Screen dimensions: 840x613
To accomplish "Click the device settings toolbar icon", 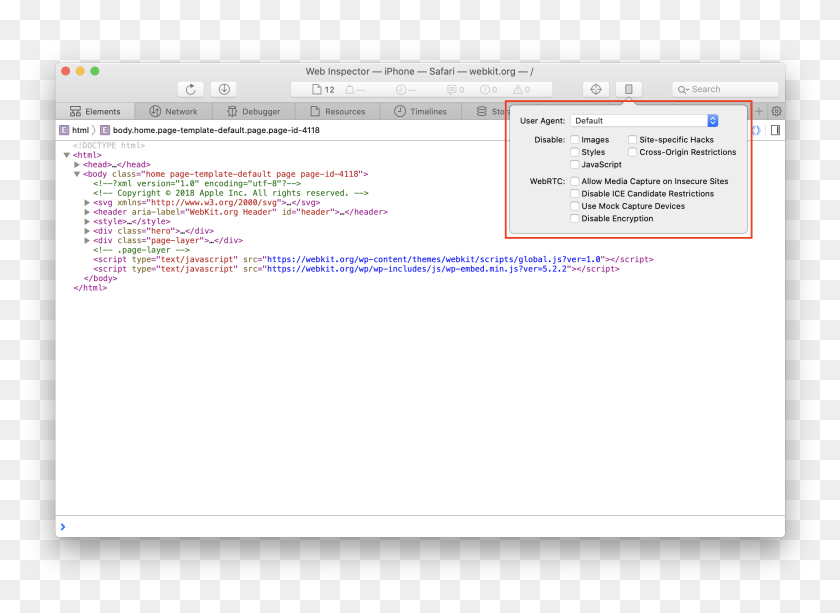I will click(629, 89).
